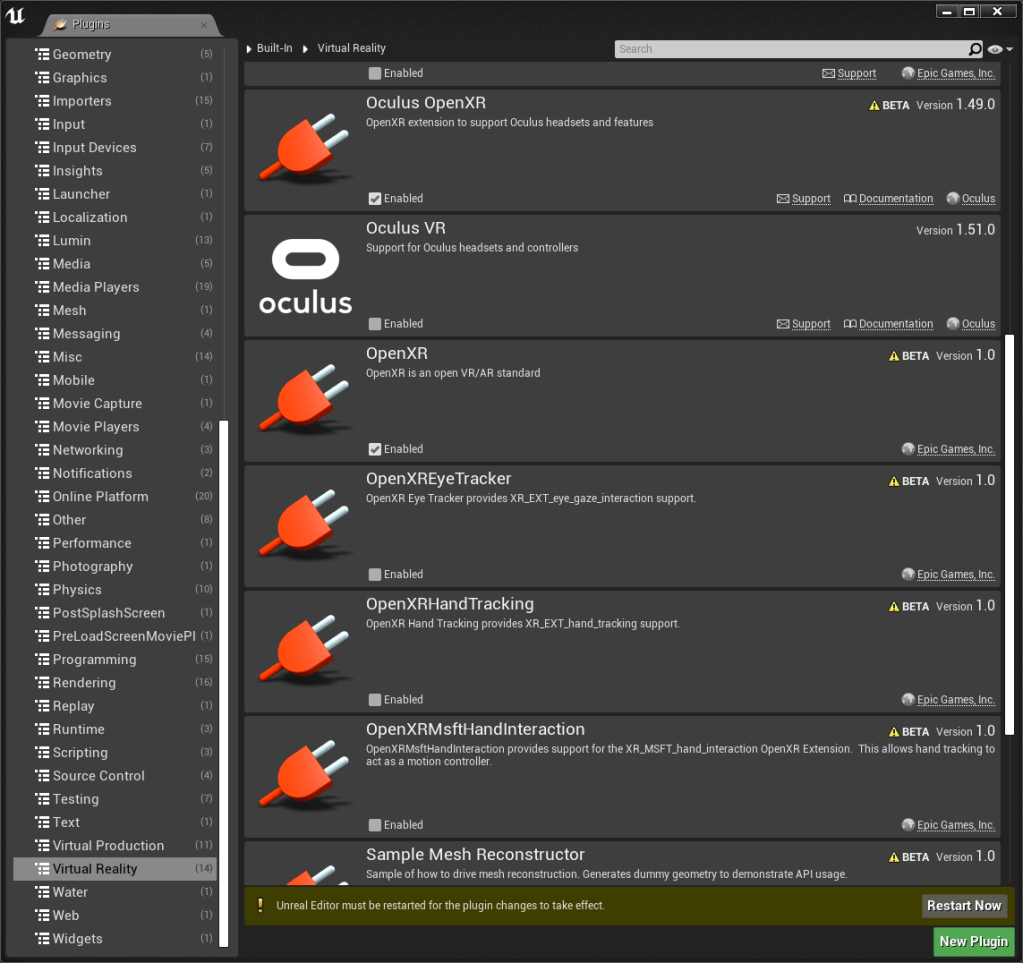The image size is (1023, 963).
Task: Select the Virtual Production category
Action: [108, 846]
